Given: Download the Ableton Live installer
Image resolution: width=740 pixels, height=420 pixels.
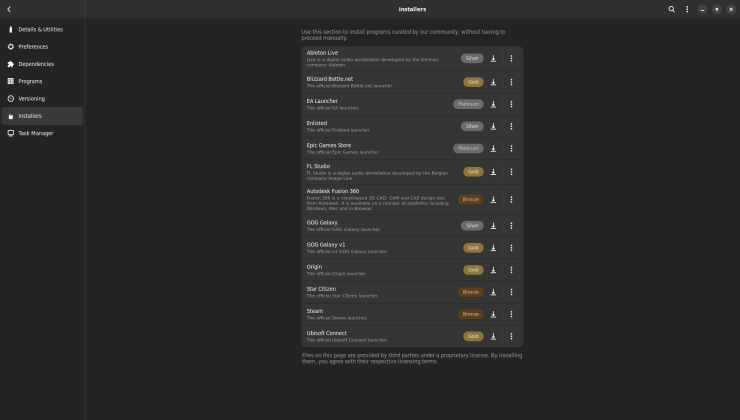Looking at the screenshot, I should click(x=493, y=59).
